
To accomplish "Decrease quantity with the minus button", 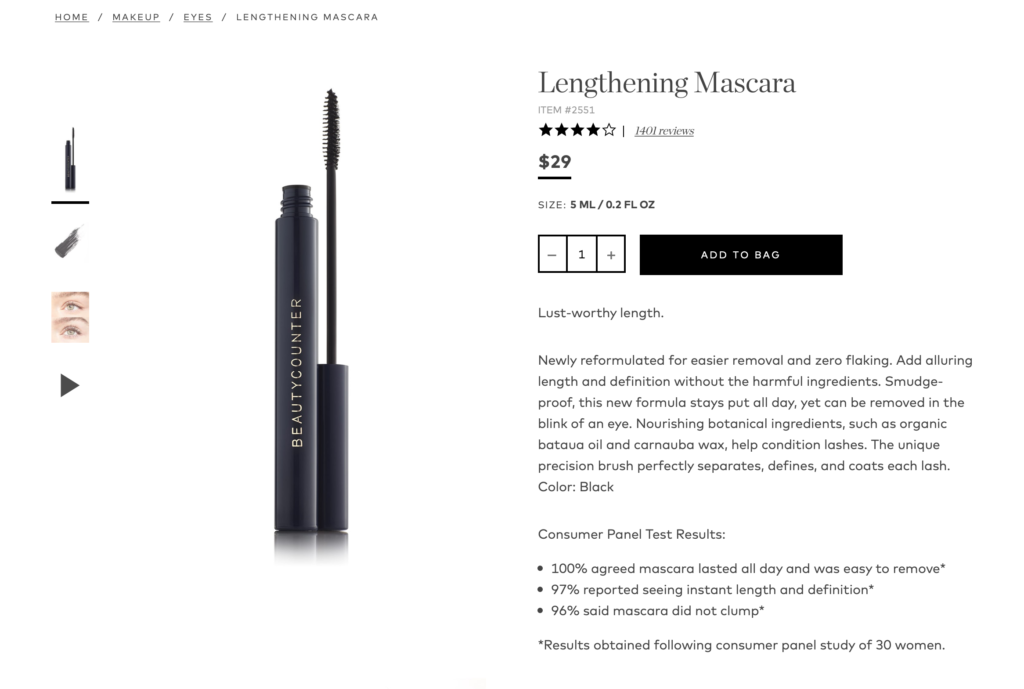I will [x=552, y=254].
